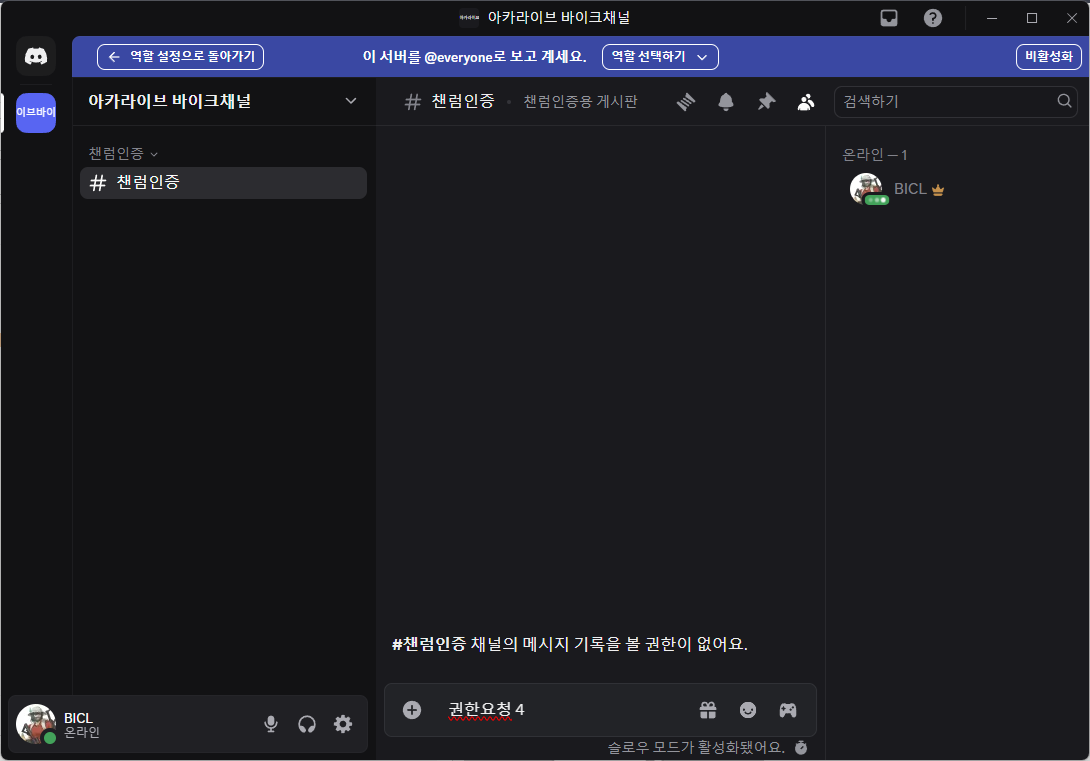This screenshot has height=761, width=1090.
Task: Click the slow mode indicator icon
Action: click(801, 747)
